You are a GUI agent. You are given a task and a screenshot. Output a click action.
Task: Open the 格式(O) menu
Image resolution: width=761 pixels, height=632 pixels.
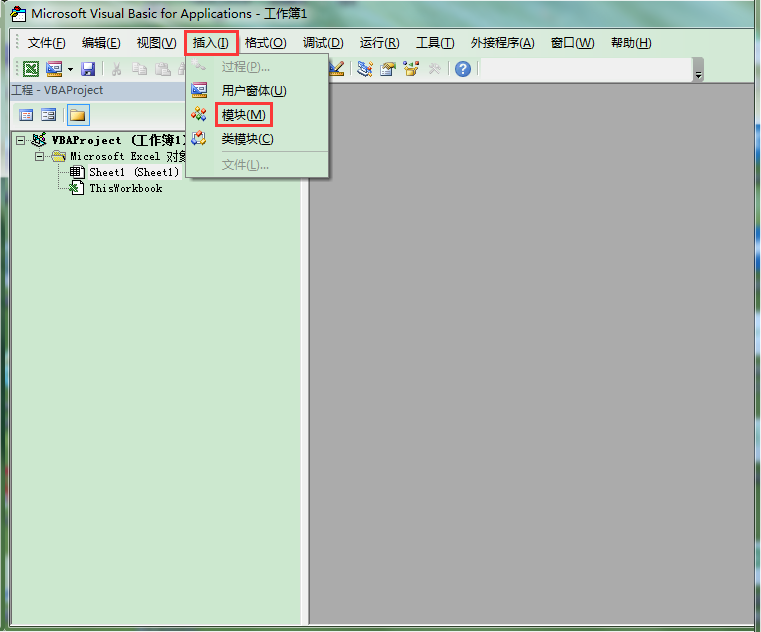(x=265, y=43)
